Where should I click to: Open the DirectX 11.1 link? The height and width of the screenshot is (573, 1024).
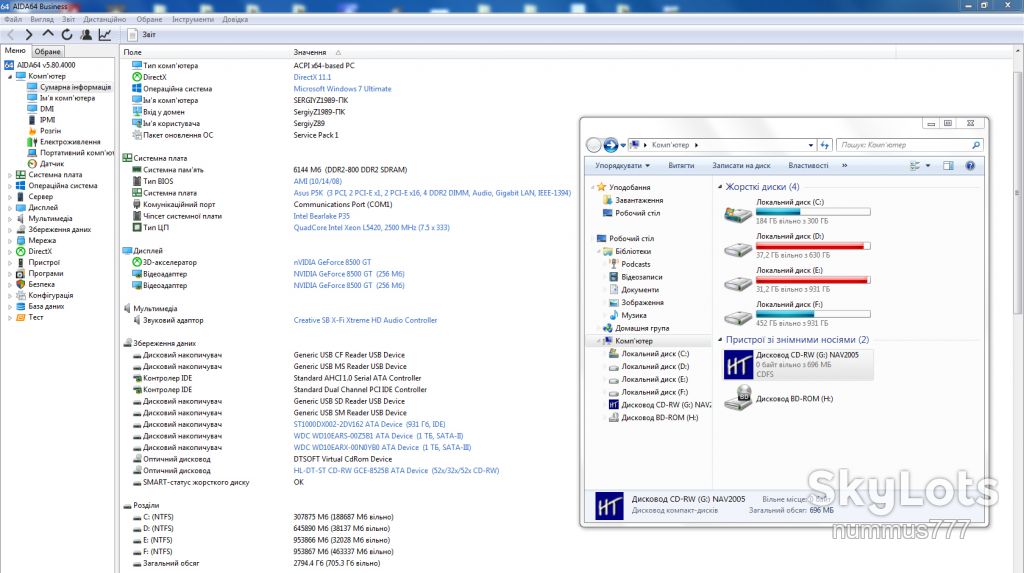click(312, 77)
